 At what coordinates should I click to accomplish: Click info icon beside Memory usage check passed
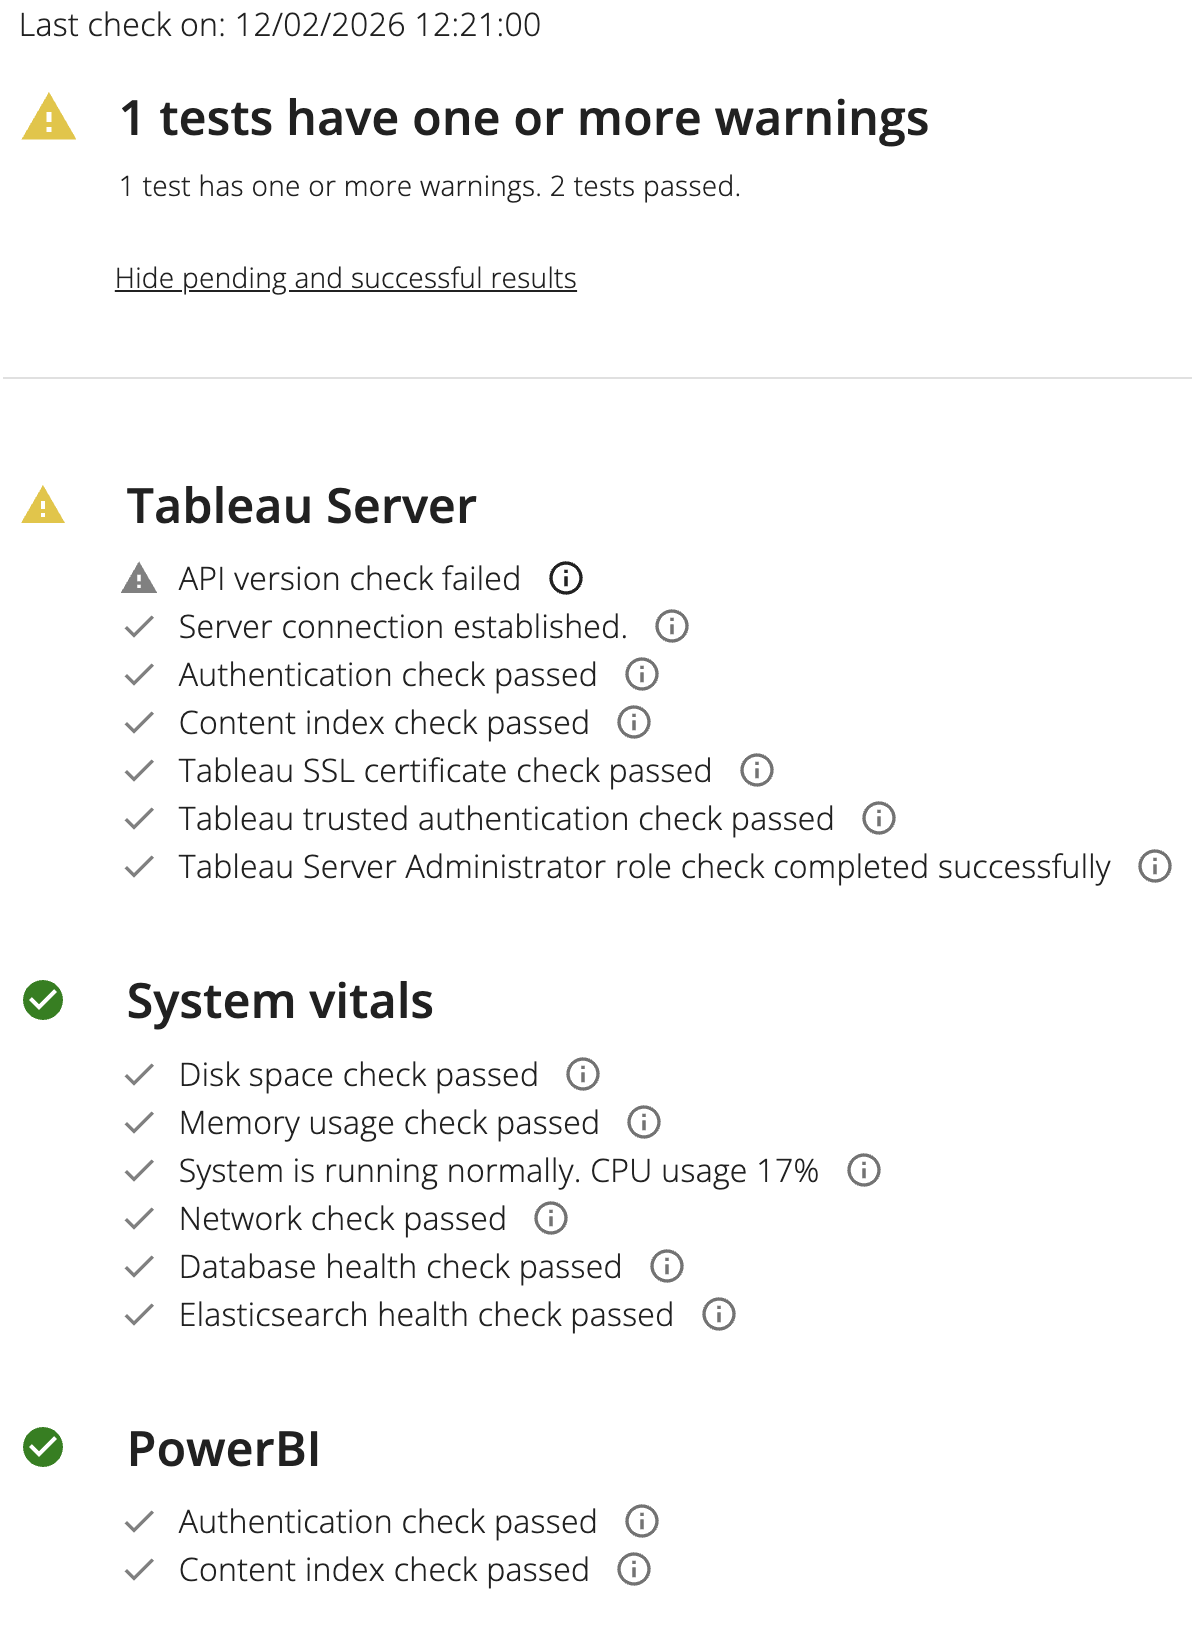644,1122
